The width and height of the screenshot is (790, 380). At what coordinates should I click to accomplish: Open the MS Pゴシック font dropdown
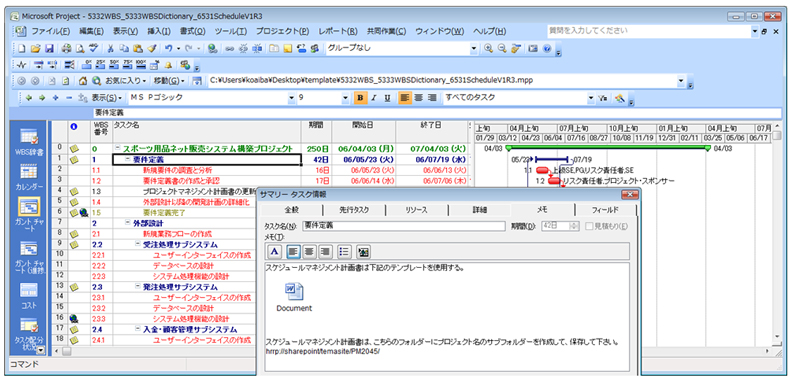click(291, 98)
